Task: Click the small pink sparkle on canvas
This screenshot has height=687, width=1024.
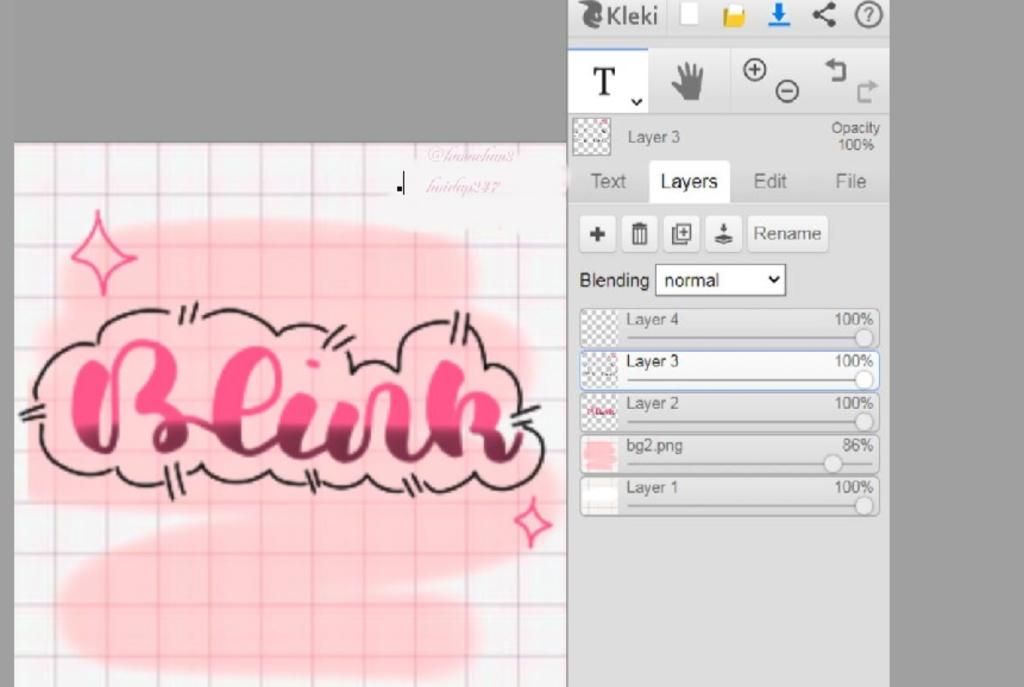Action: (533, 522)
